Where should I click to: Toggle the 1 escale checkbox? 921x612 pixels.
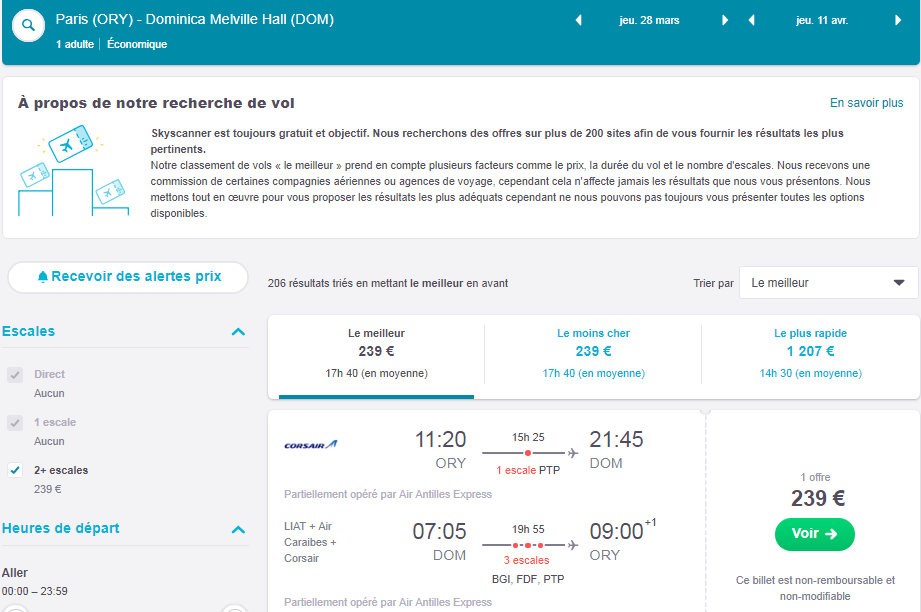(15, 422)
